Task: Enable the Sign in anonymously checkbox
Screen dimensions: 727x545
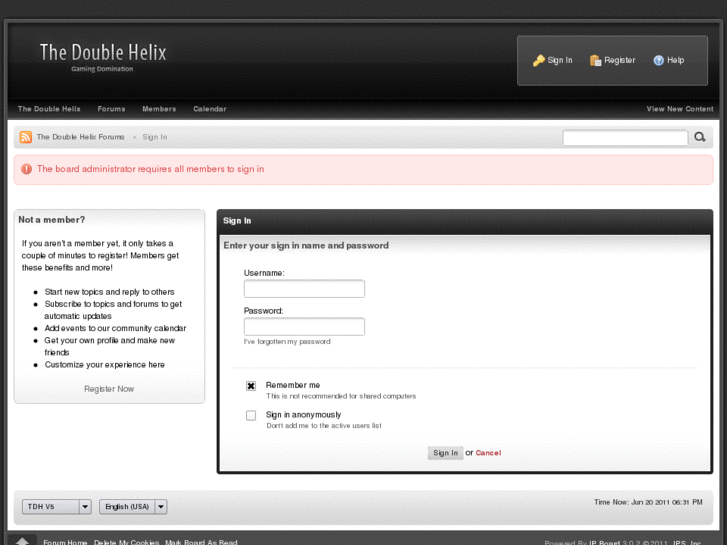Action: (251, 415)
